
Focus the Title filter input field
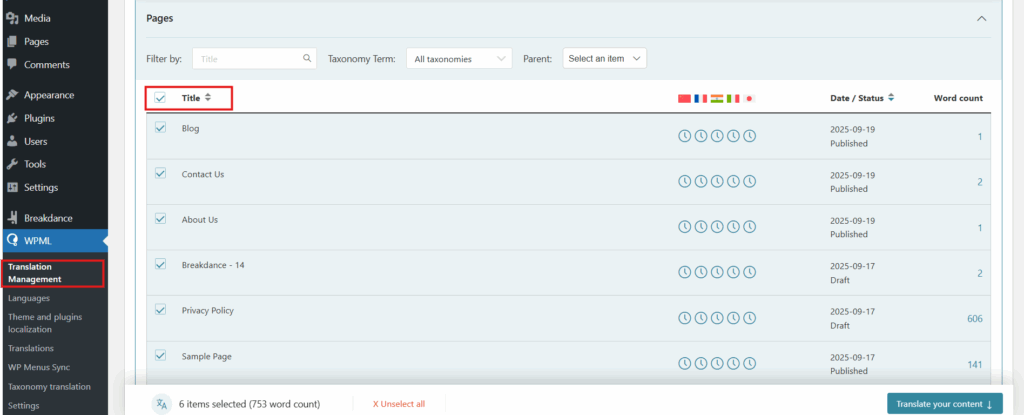coord(248,59)
